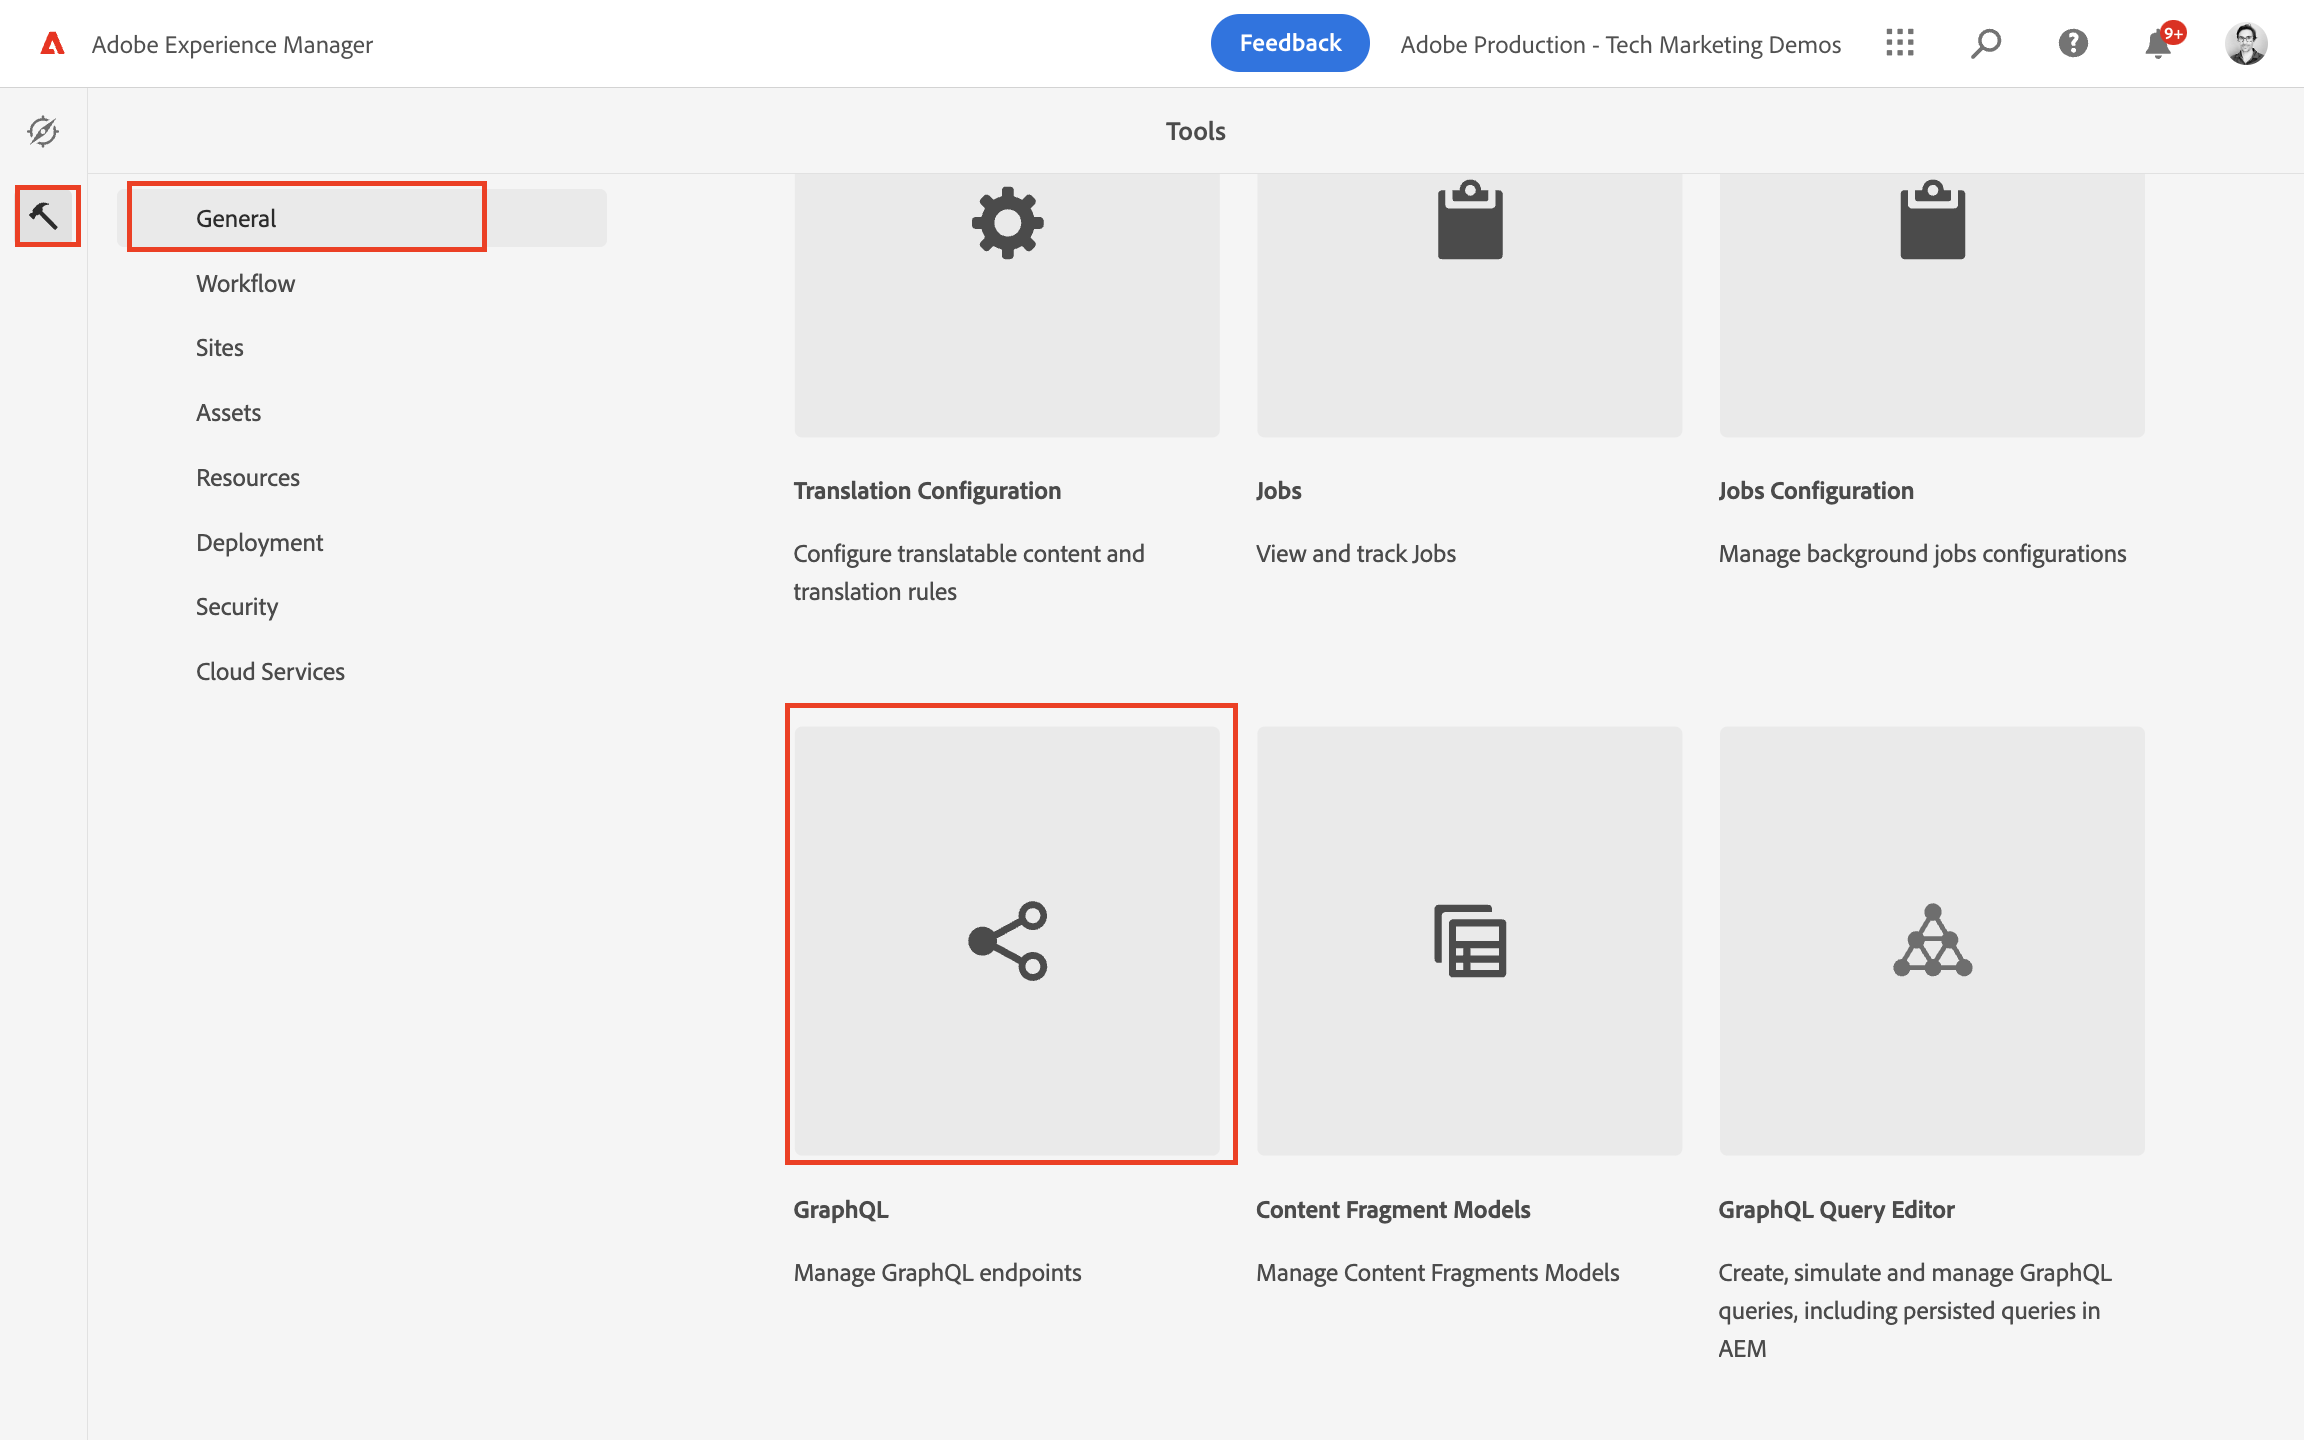Open the Content Fragment Models card
Image resolution: width=2304 pixels, height=1440 pixels.
1469,940
